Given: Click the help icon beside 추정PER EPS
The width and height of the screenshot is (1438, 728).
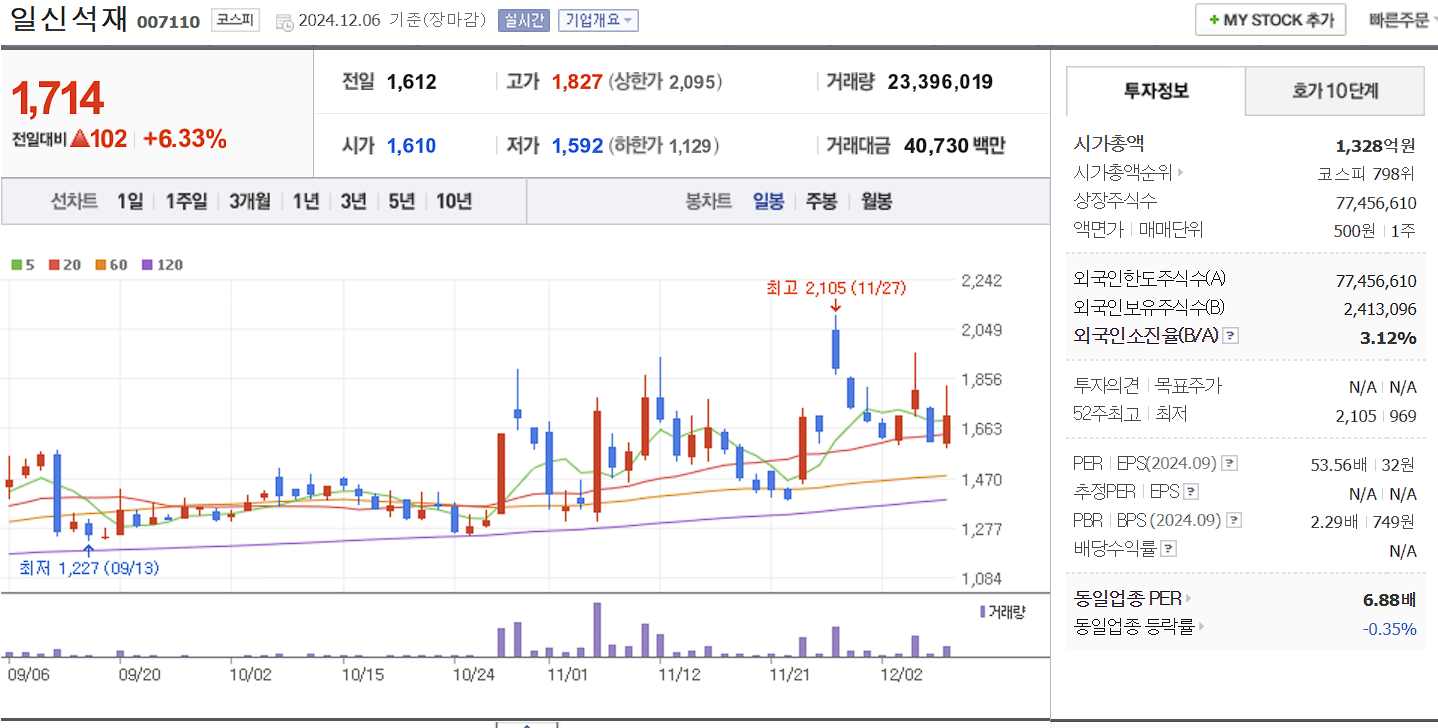Looking at the screenshot, I should (x=1192, y=491).
